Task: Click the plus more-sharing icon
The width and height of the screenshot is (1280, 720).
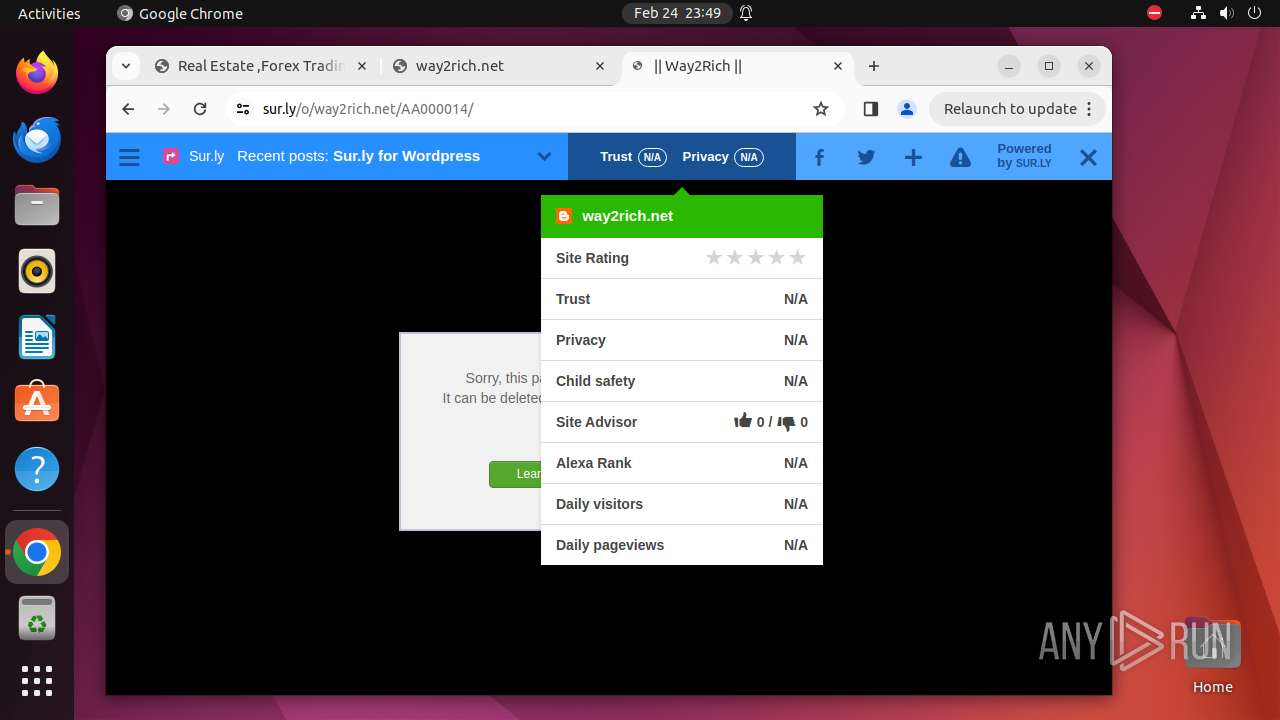Action: [x=913, y=157]
